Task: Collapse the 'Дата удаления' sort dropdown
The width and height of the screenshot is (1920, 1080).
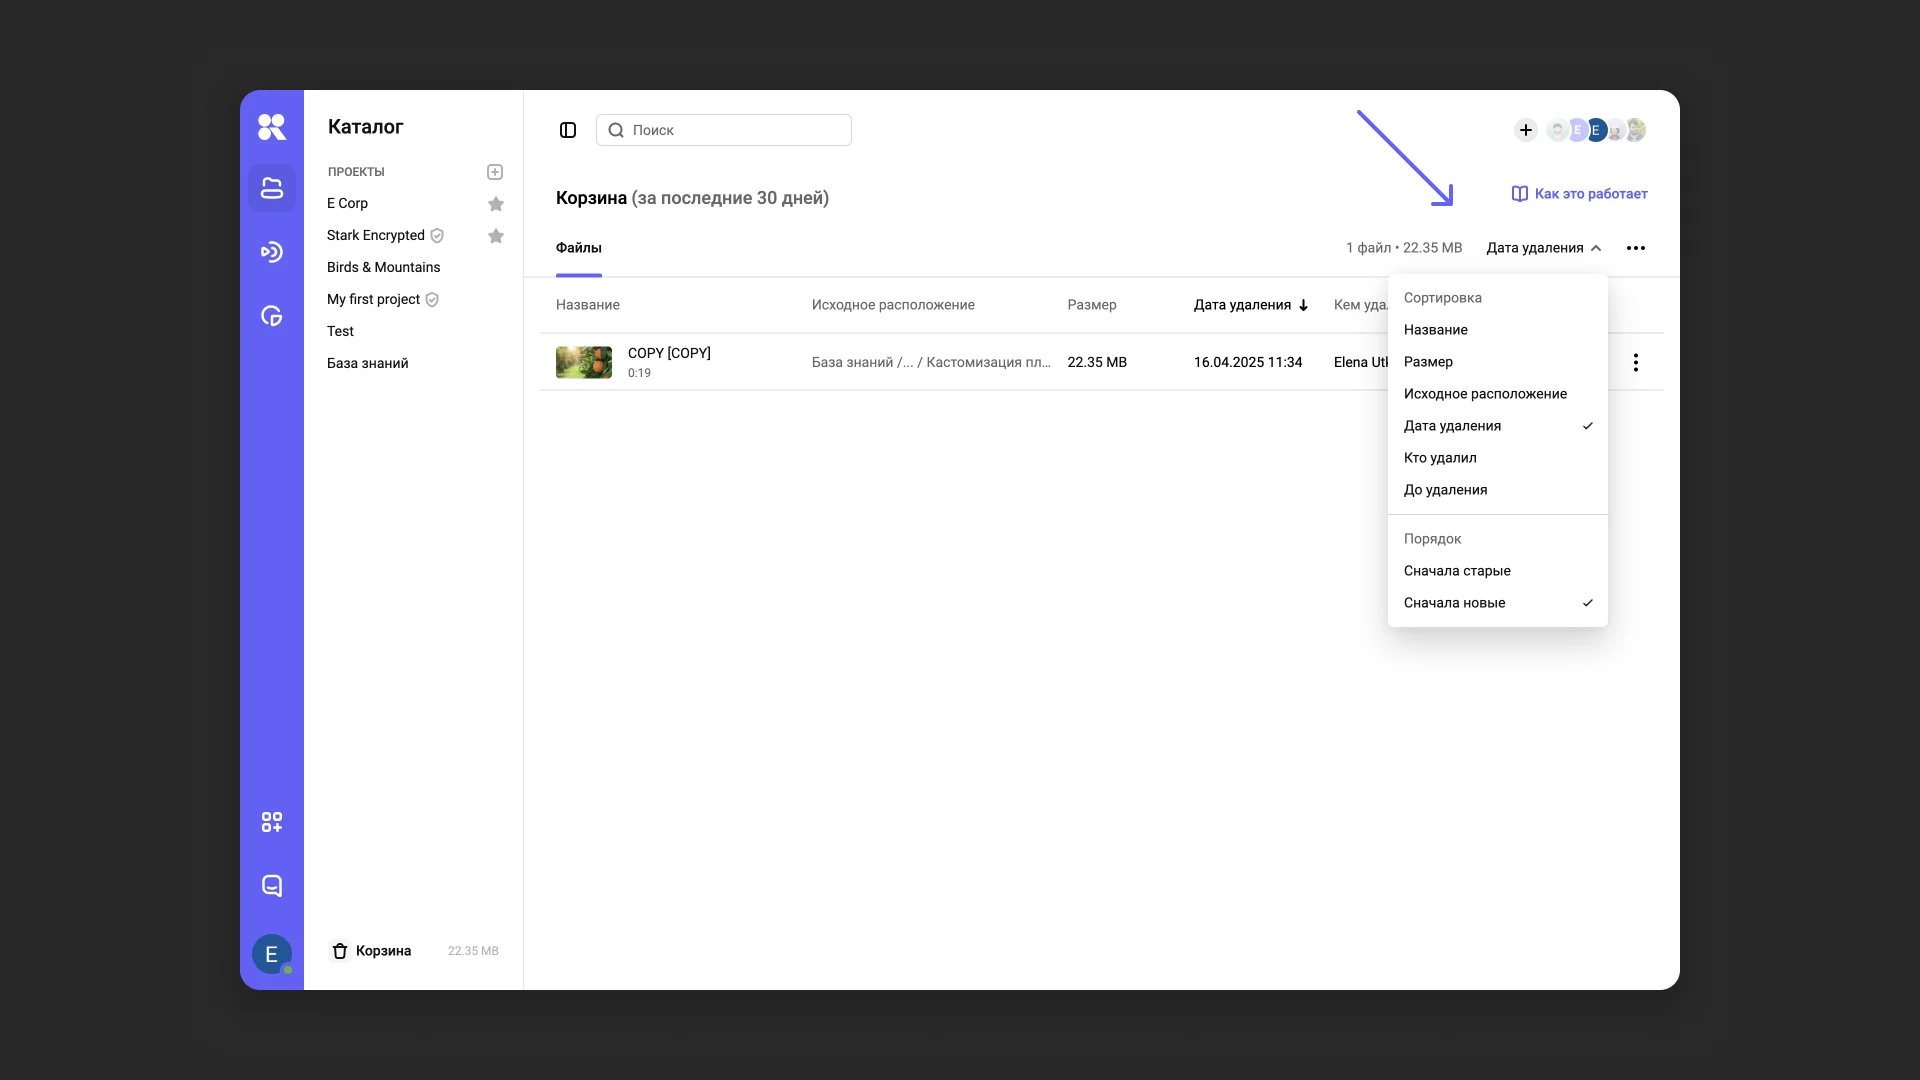Action: 1543,248
